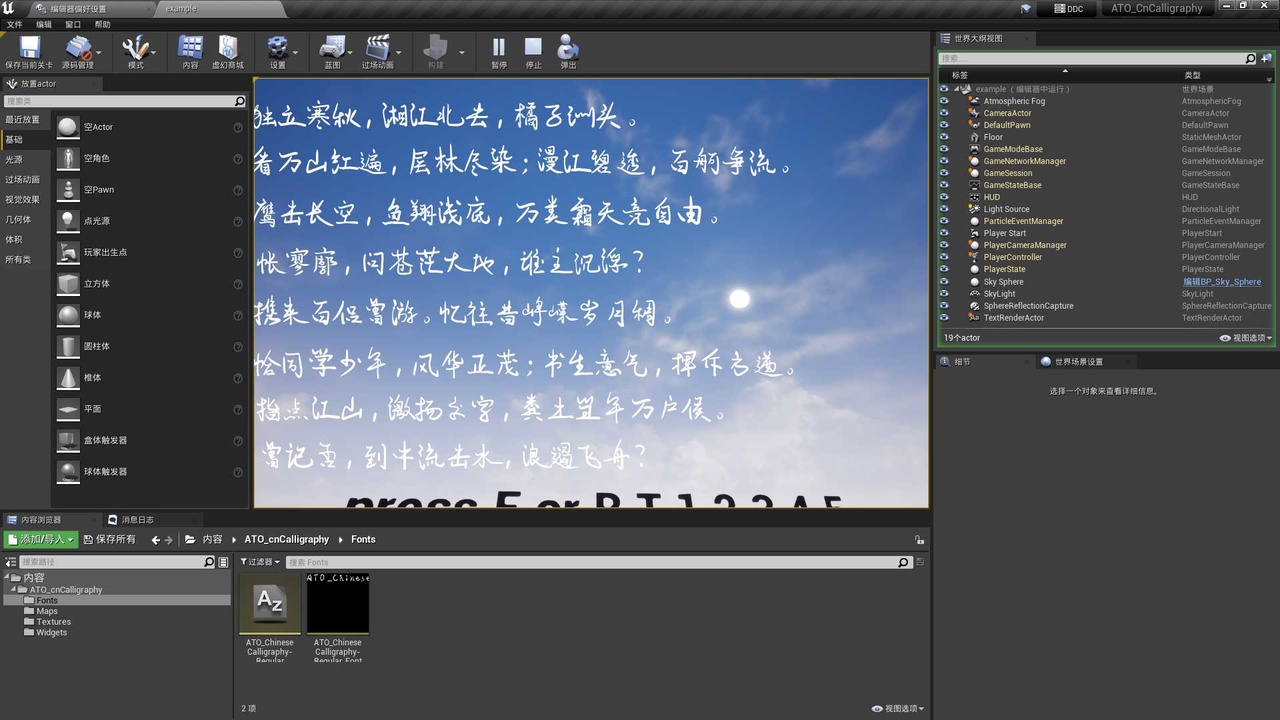The width and height of the screenshot is (1280, 720).
Task: Toggle visibility of Player Start
Action: pos(943,233)
